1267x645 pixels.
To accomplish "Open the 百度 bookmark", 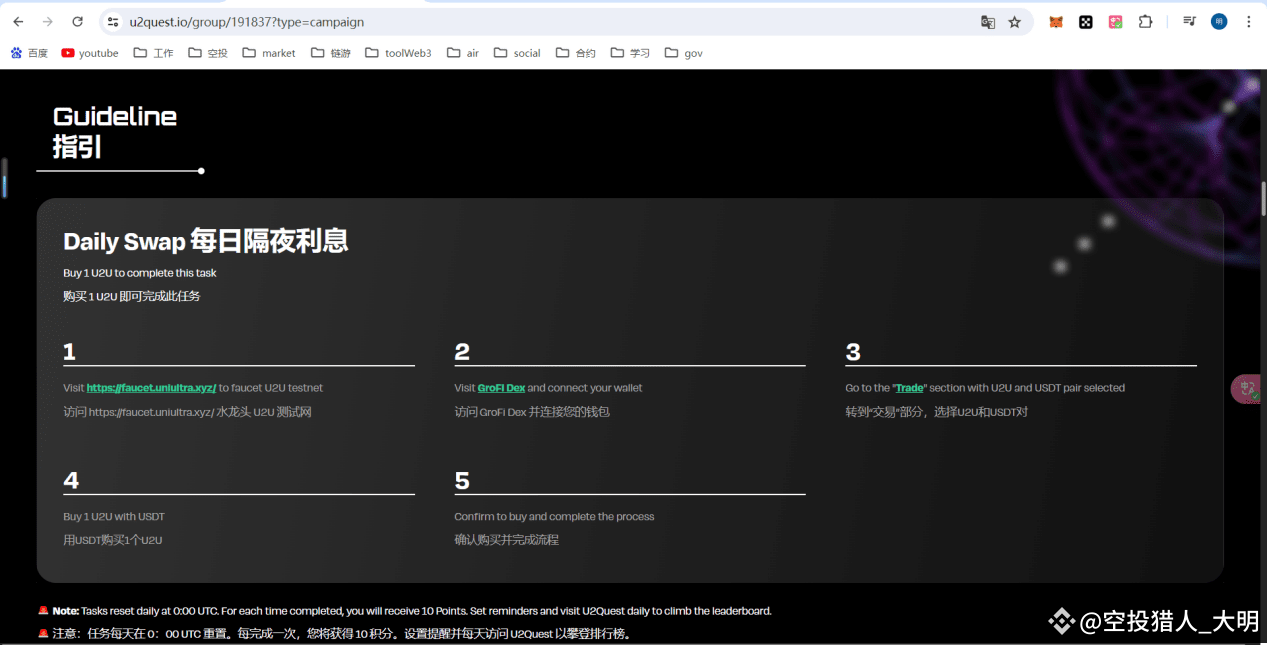I will pos(29,53).
